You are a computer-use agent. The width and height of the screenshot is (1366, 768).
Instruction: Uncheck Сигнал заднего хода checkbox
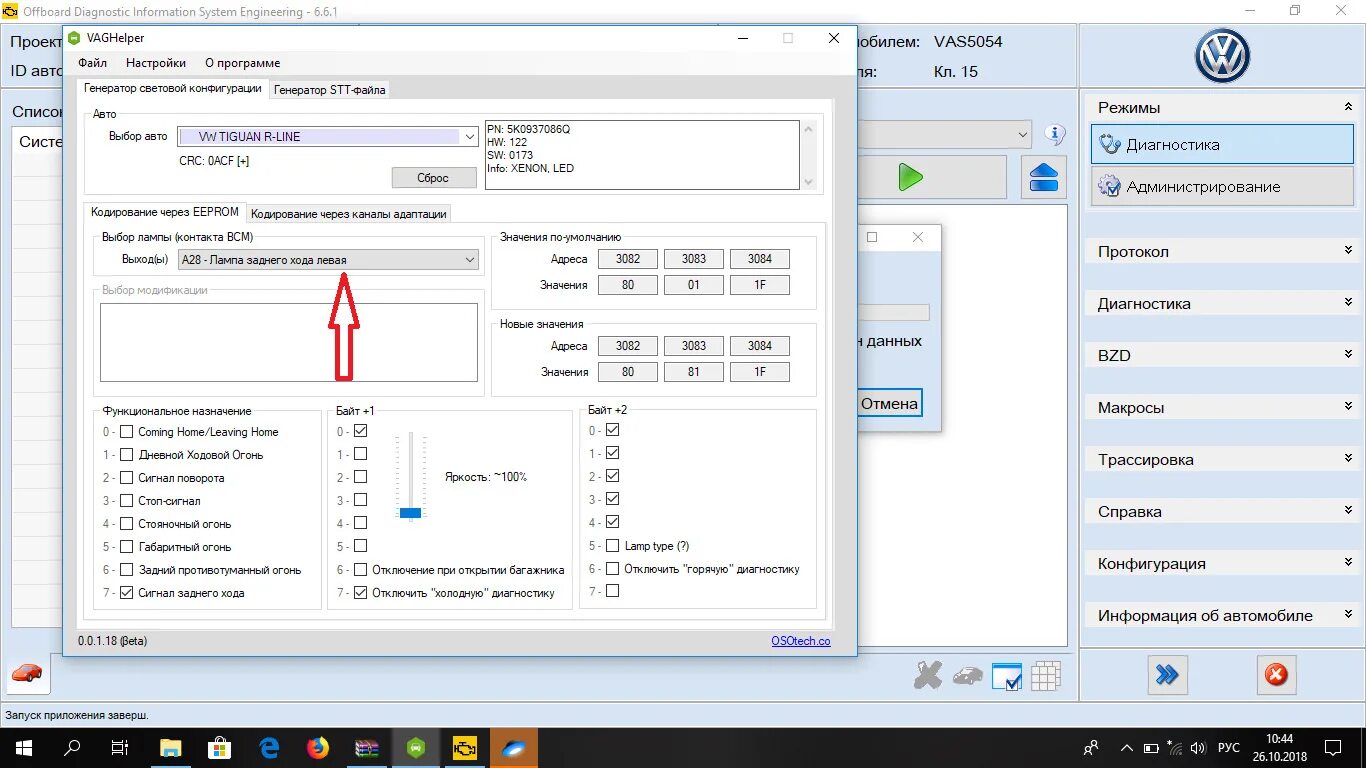(x=126, y=593)
